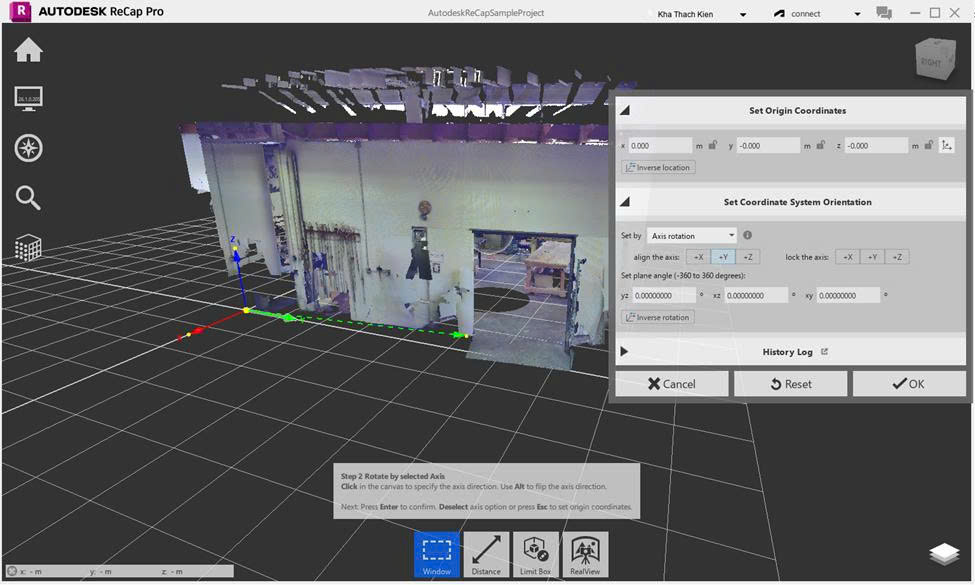
Task: Click the yz plane angle field
Action: tap(664, 295)
